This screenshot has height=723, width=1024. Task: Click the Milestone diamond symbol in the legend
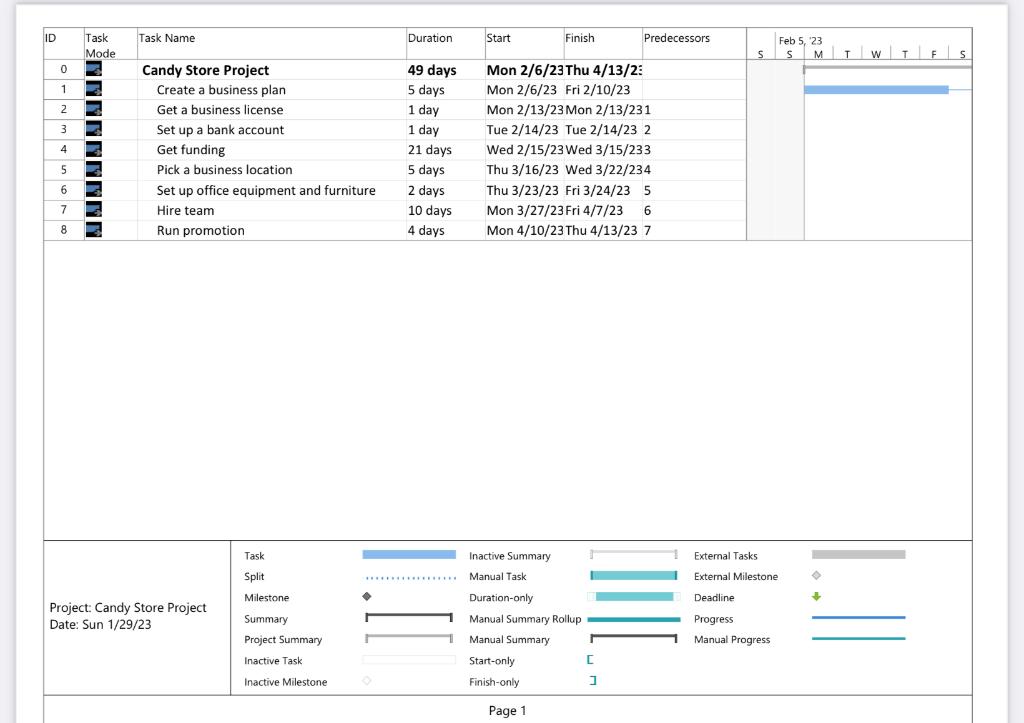coord(367,597)
